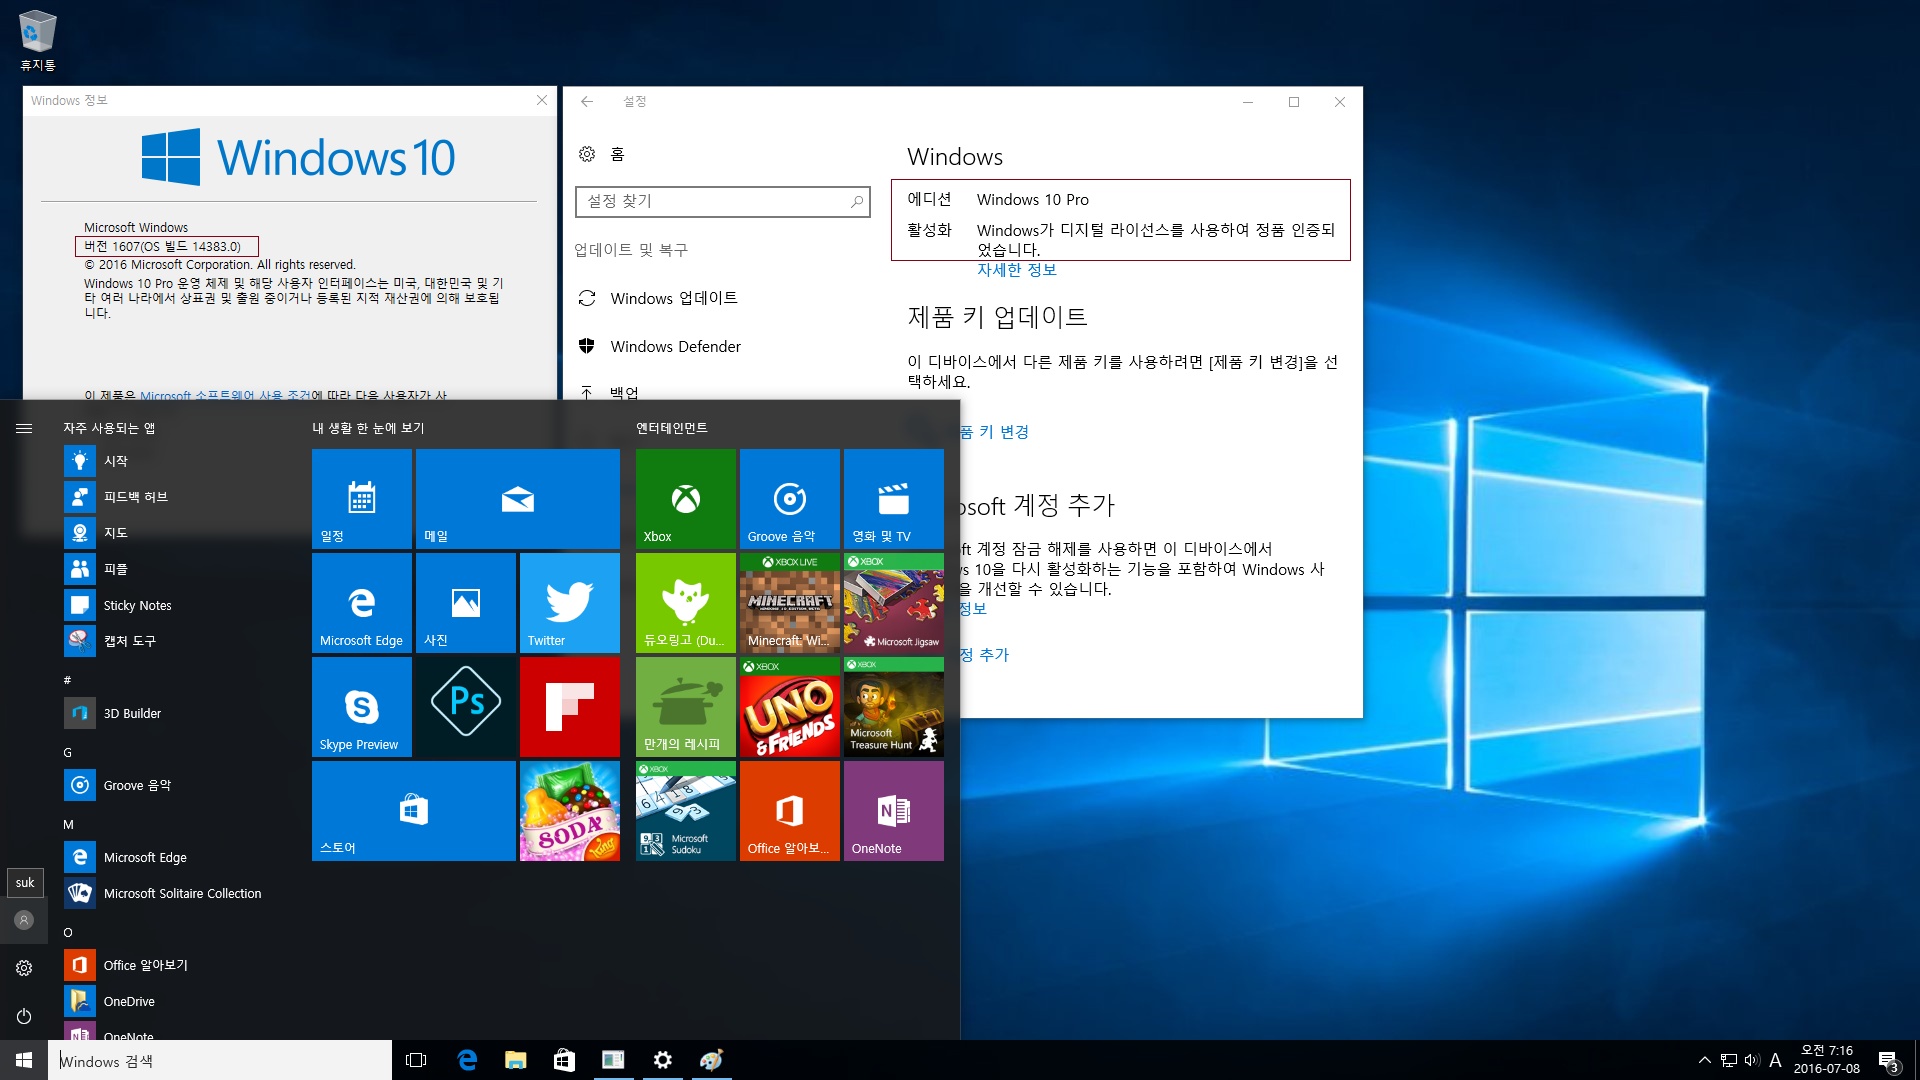Open Sticky Notes in the app list
Viewport: 1920px width, 1080px height.
(174, 605)
